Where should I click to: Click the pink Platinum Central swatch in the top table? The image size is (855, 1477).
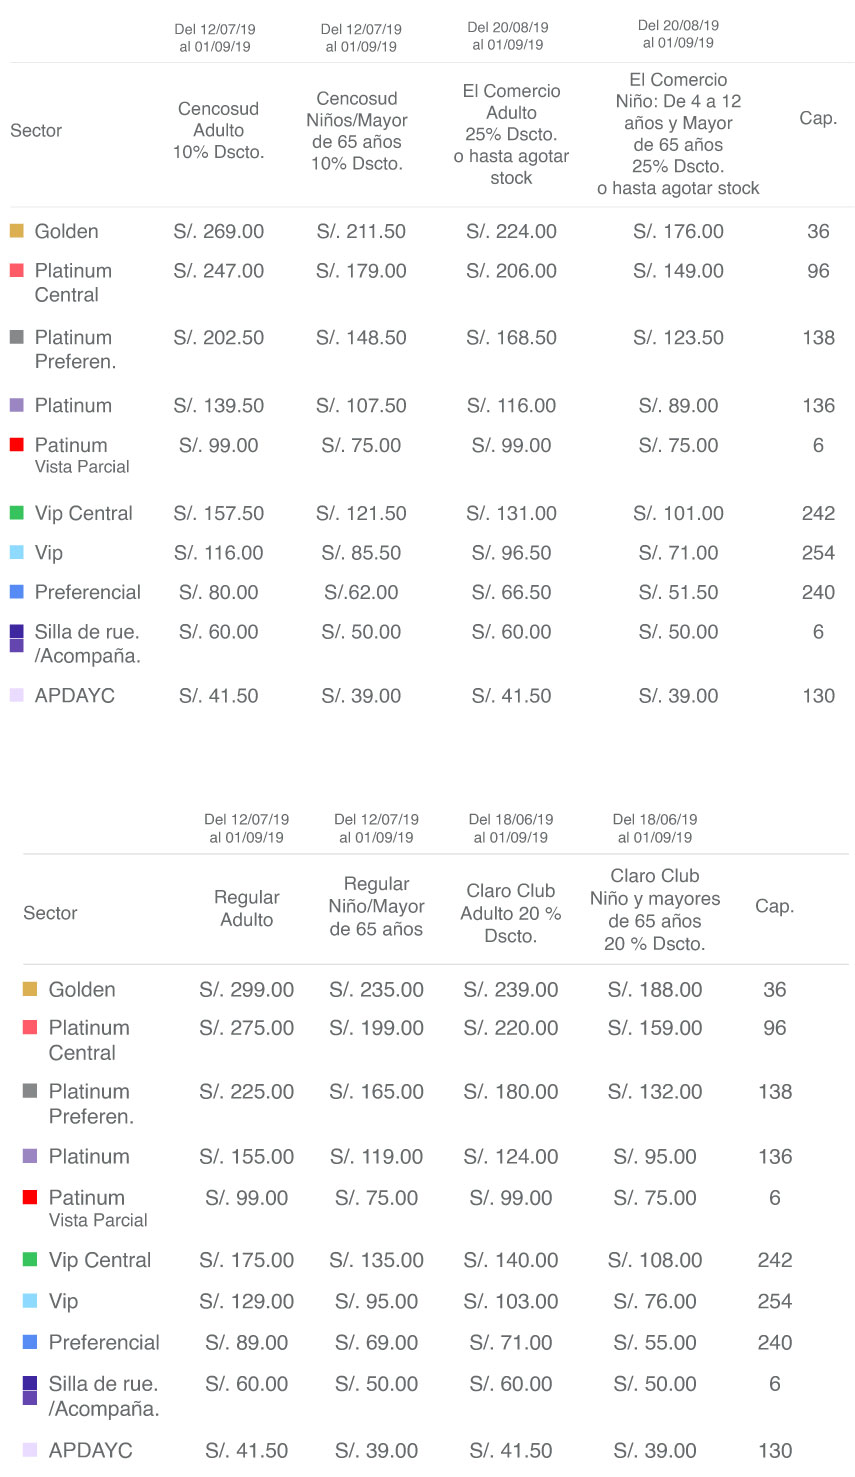tap(16, 270)
